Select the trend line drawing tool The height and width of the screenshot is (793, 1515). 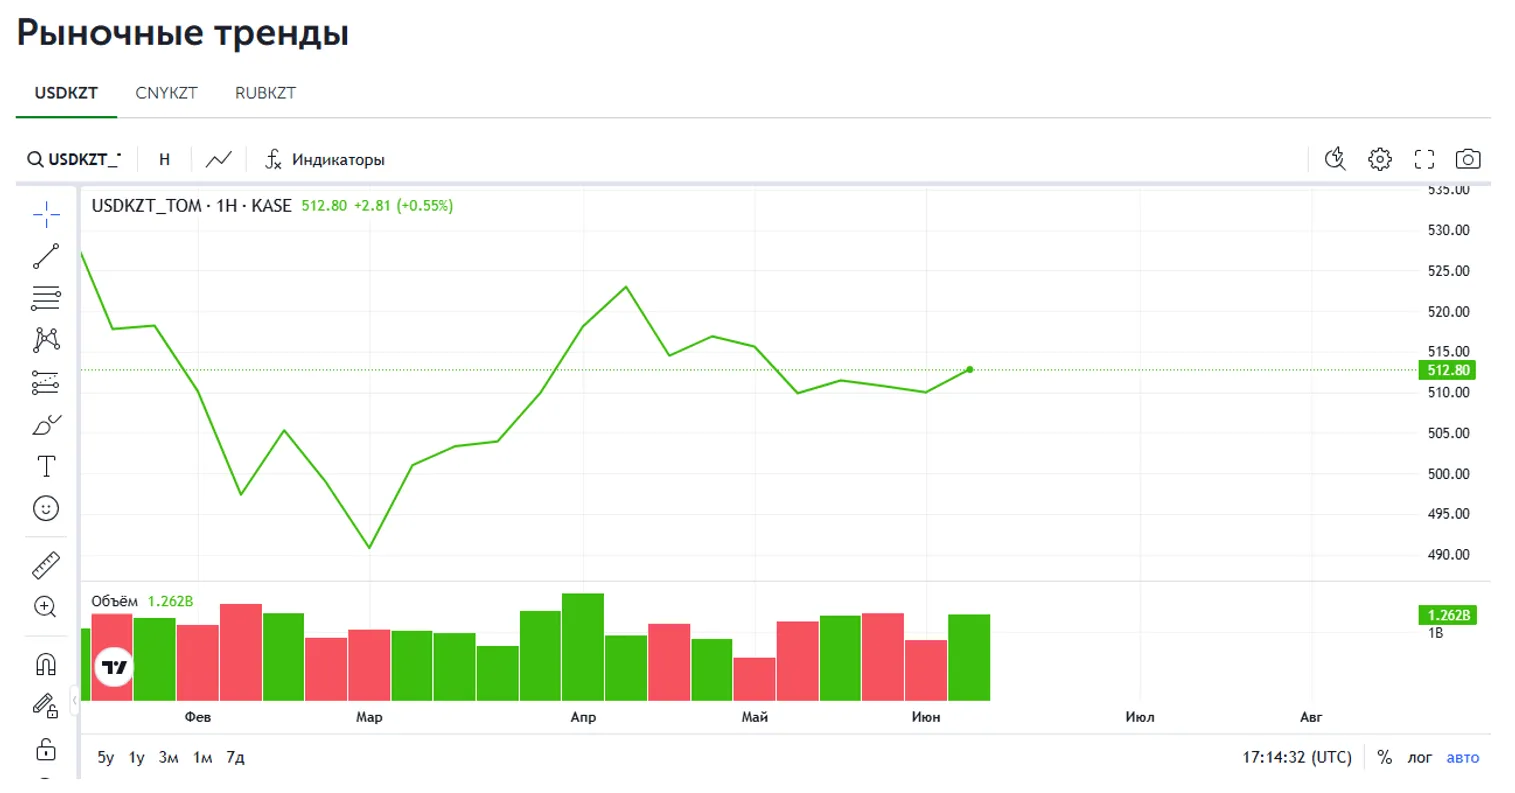pos(46,257)
